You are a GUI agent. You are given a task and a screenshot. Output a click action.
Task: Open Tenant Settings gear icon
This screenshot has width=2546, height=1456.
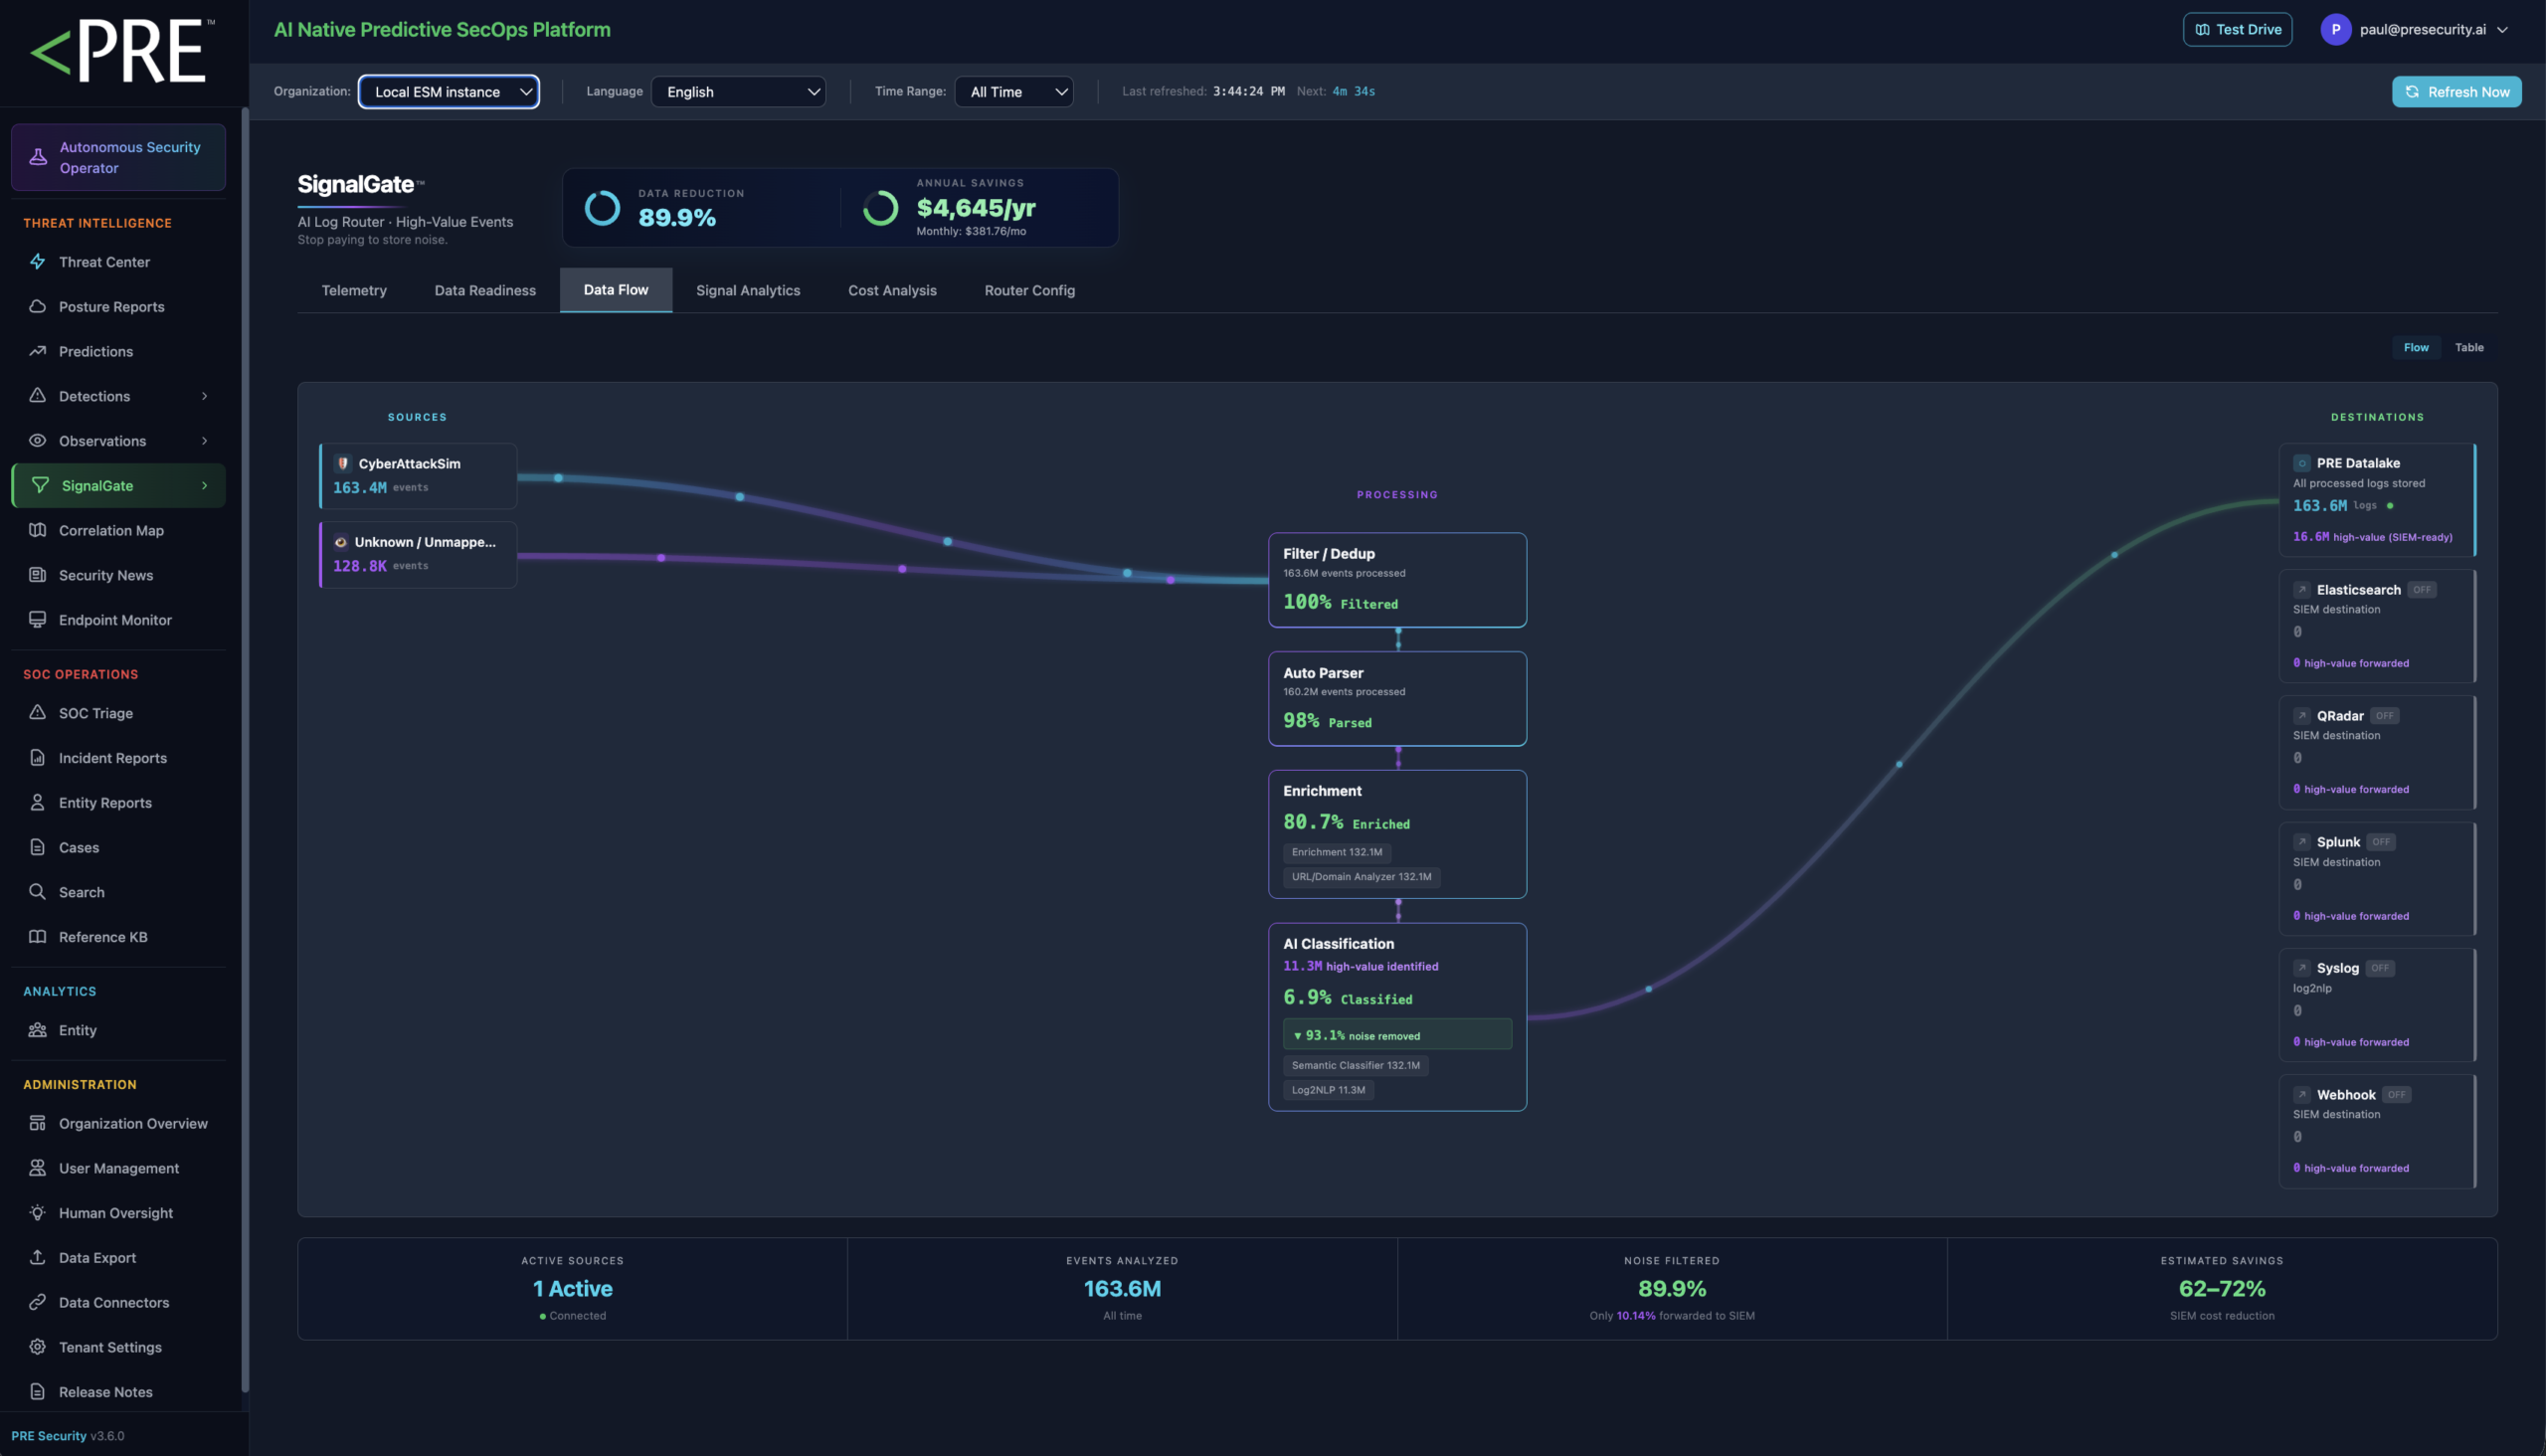[x=37, y=1347]
